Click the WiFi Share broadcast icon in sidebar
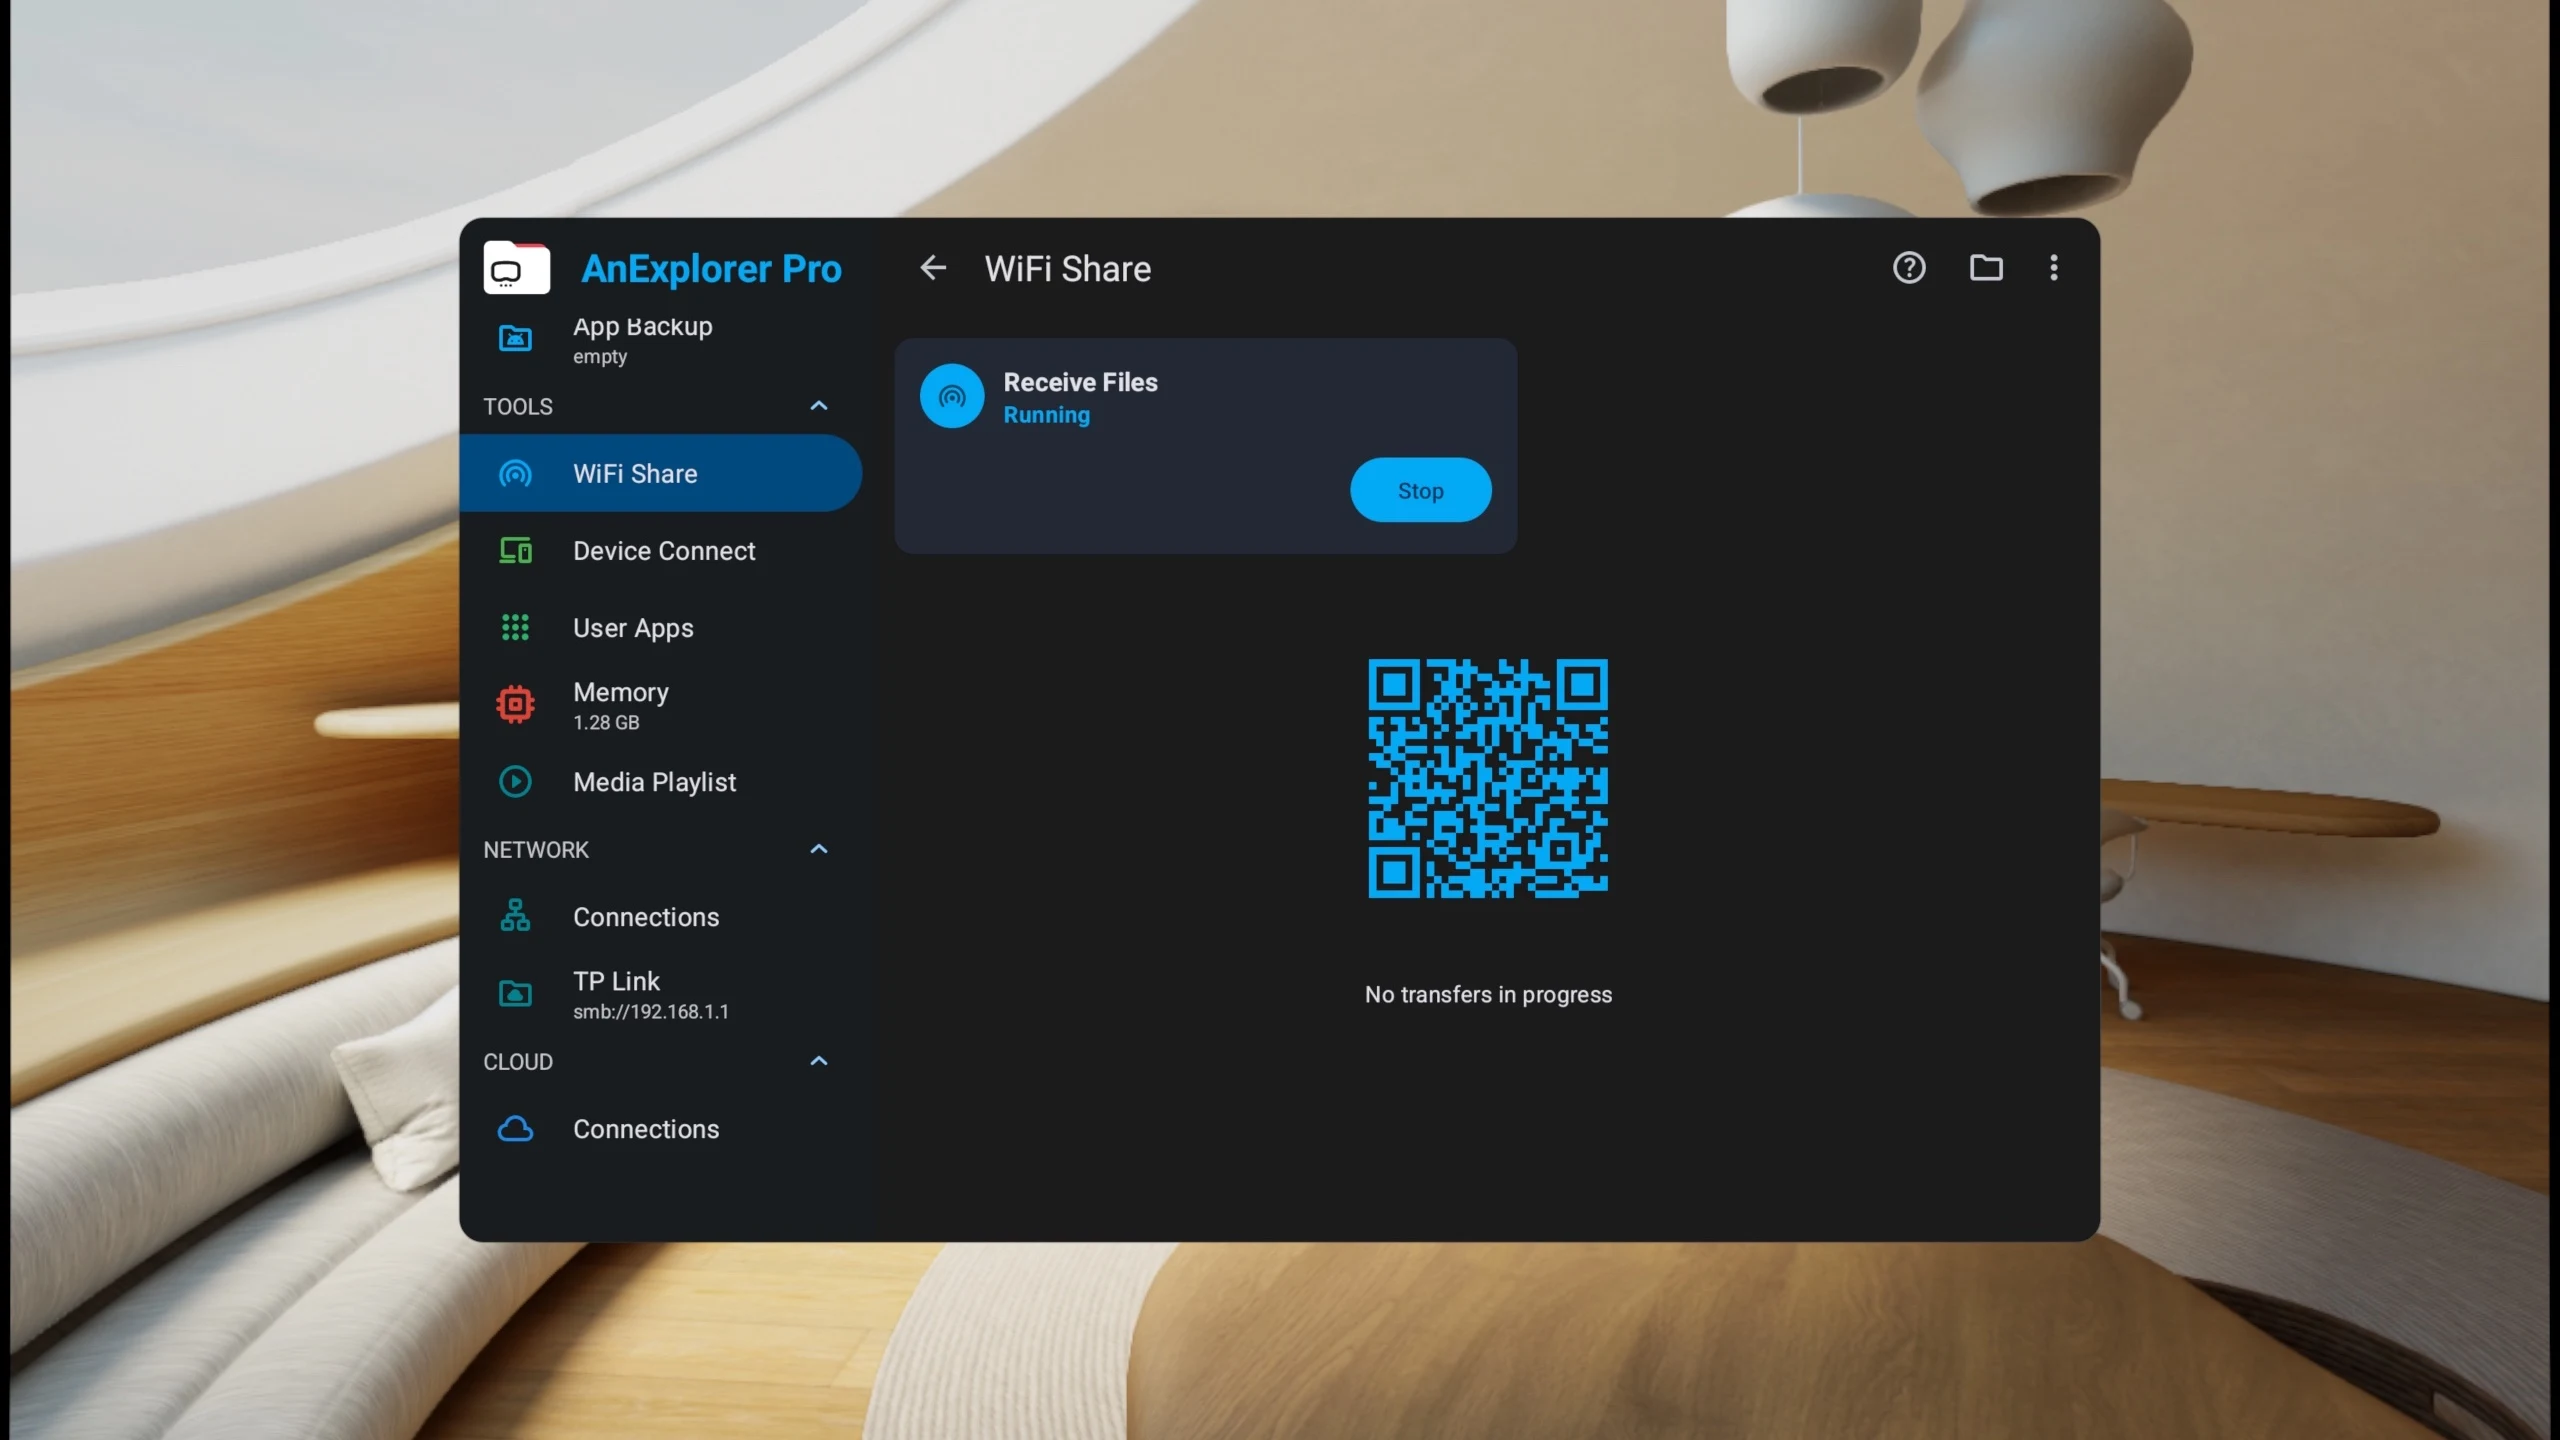The height and width of the screenshot is (1440, 2560). (515, 474)
